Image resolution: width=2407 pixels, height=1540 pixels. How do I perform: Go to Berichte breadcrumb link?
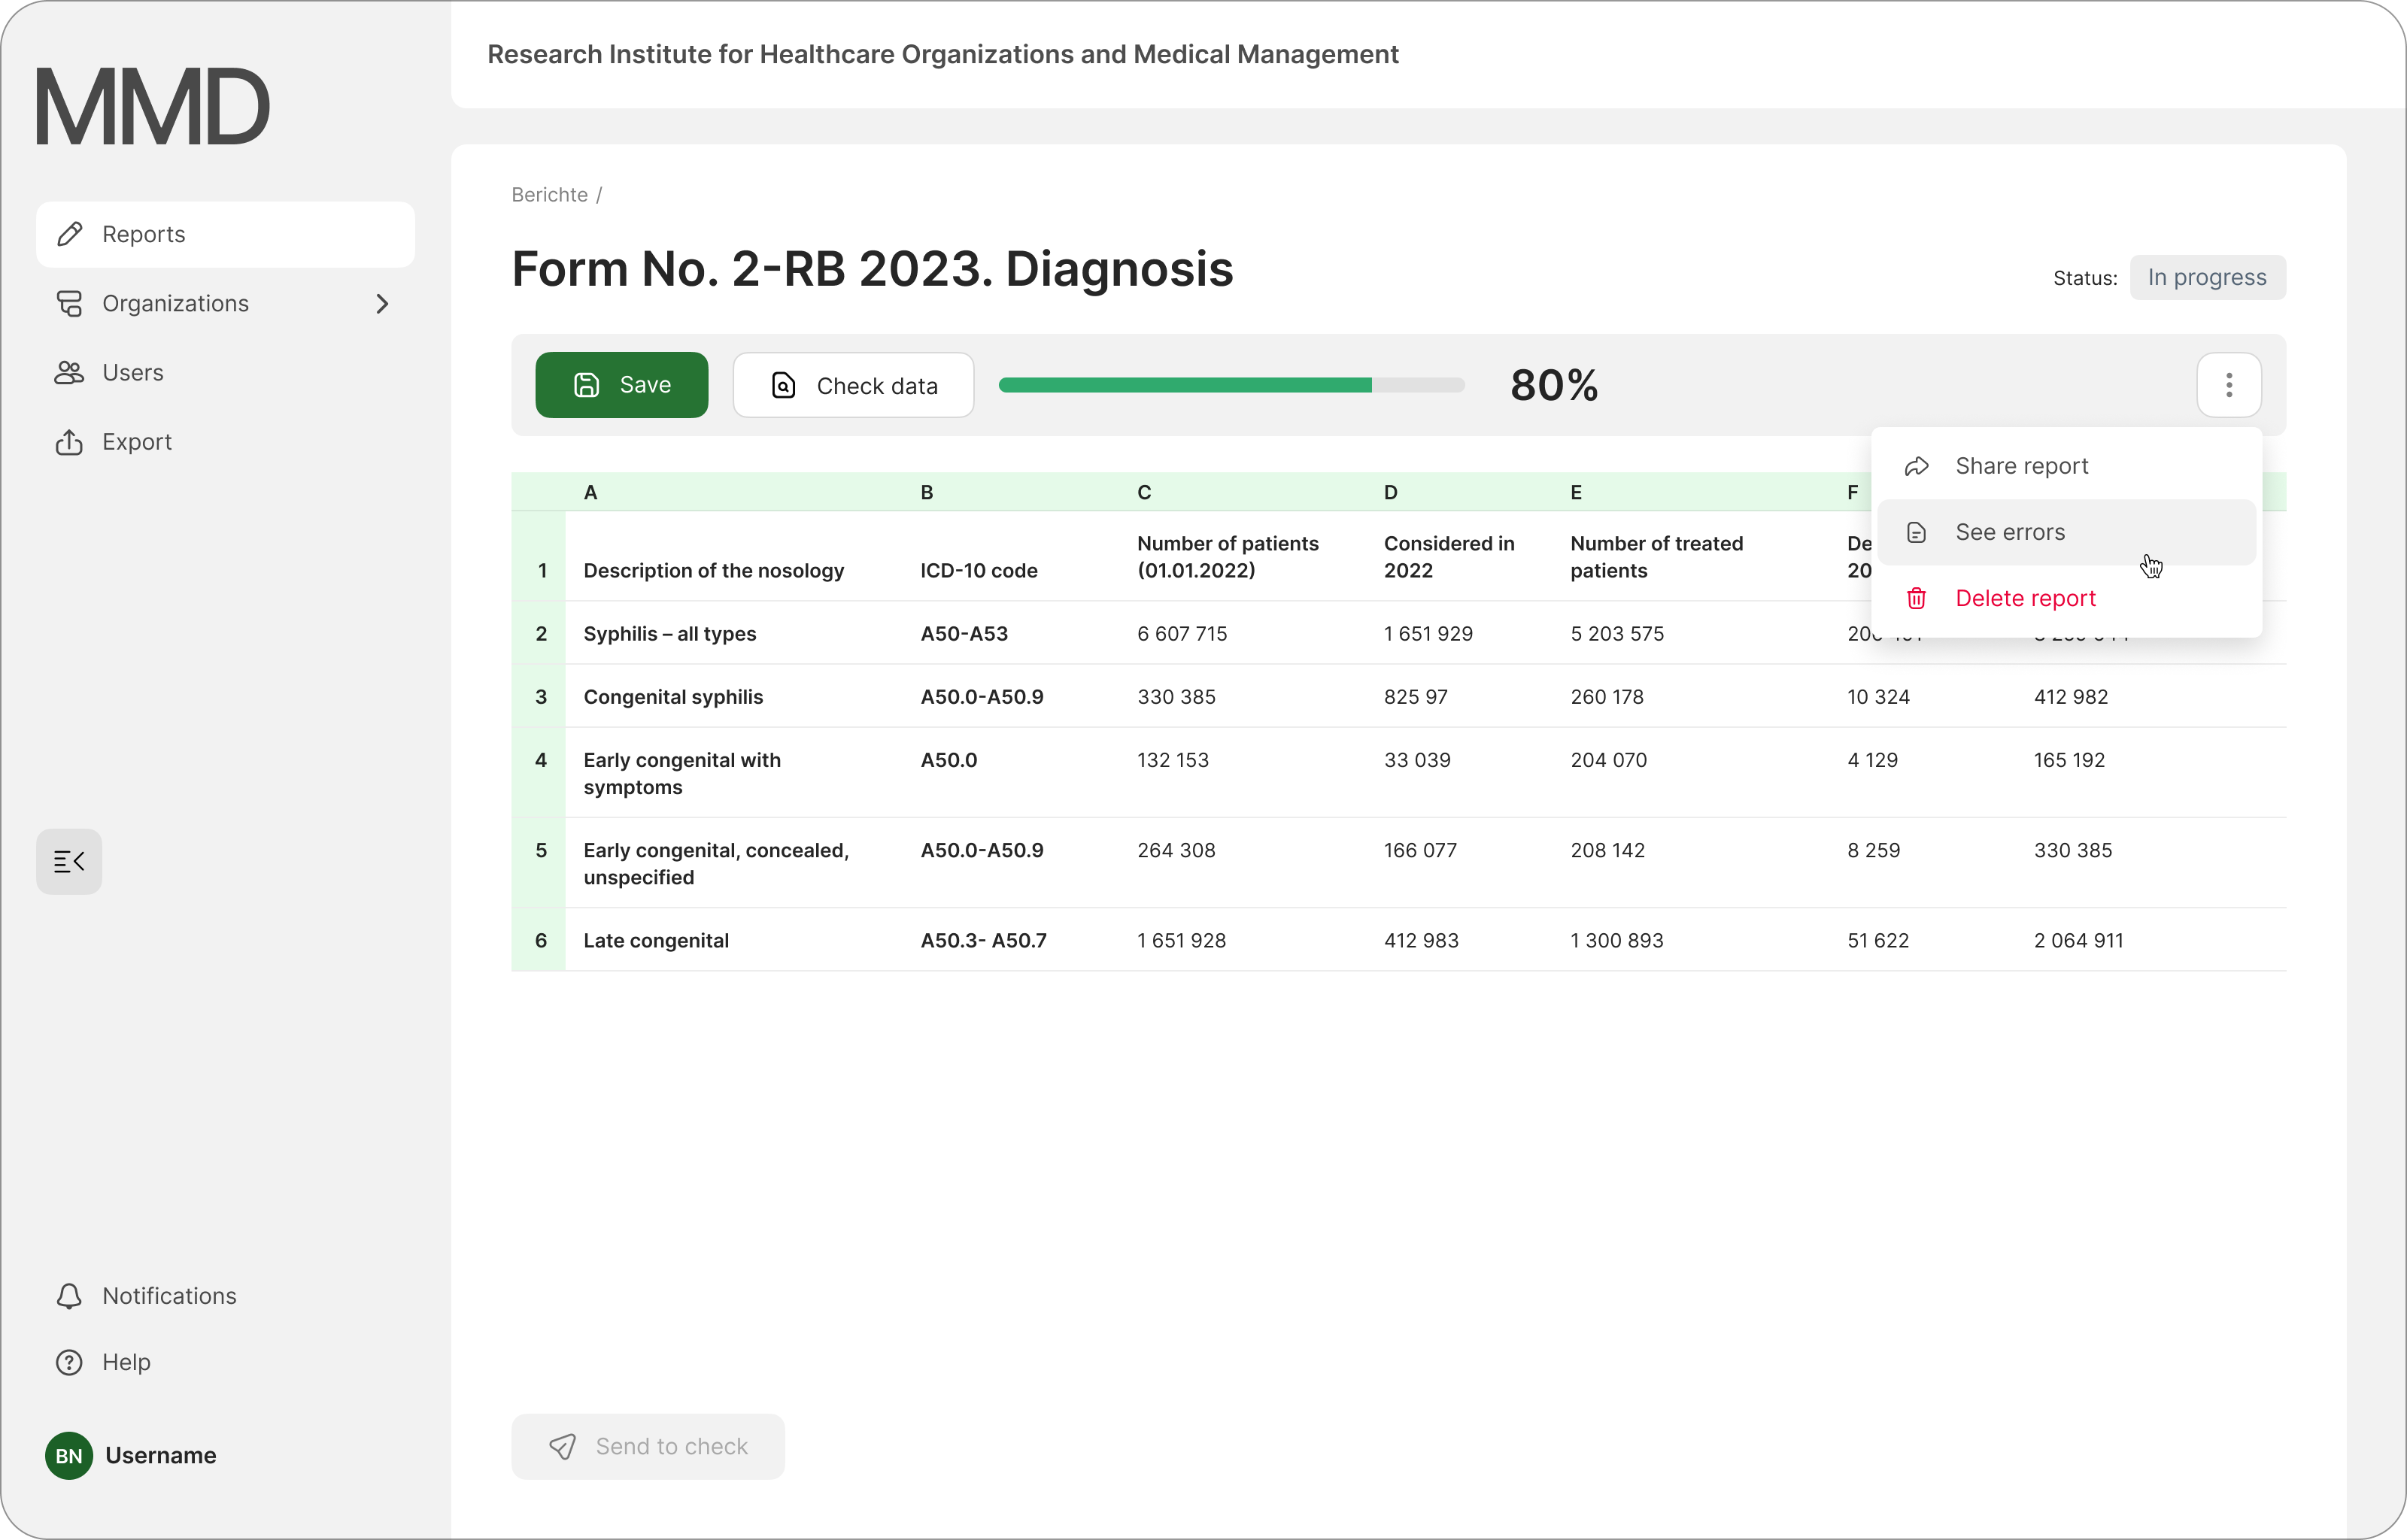coord(549,195)
